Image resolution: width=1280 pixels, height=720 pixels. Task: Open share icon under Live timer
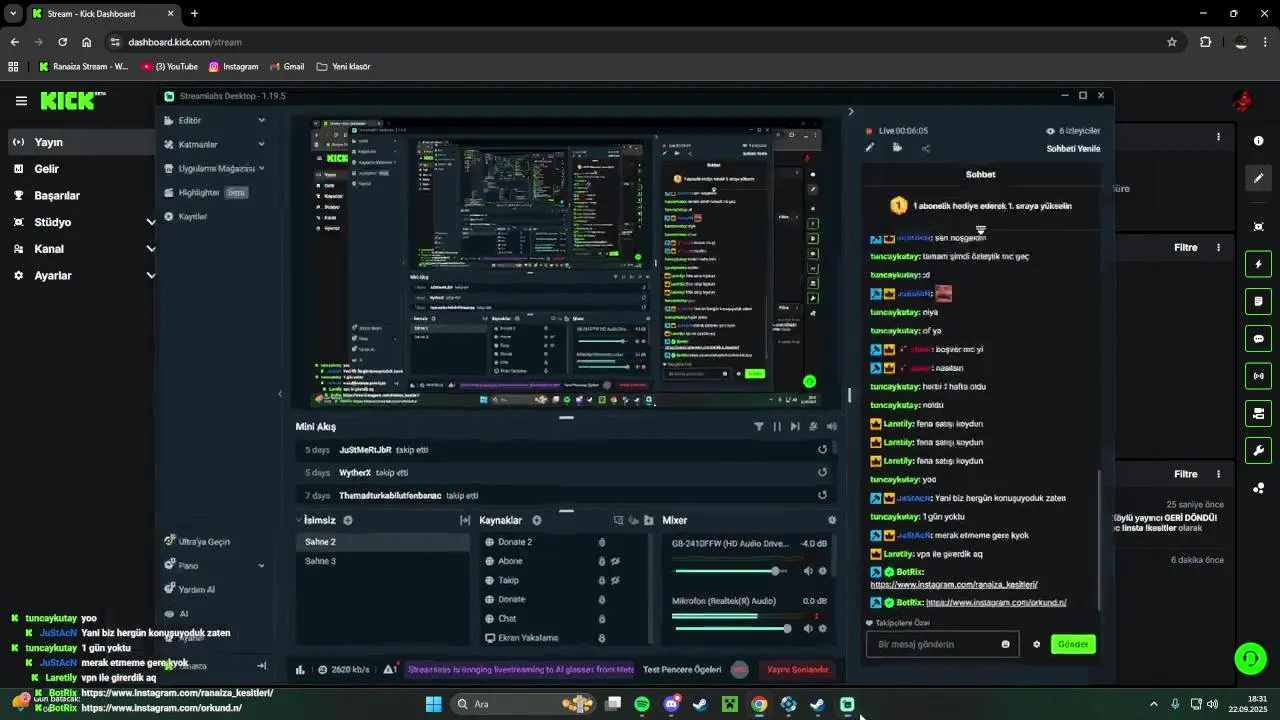pyautogui.click(x=925, y=148)
